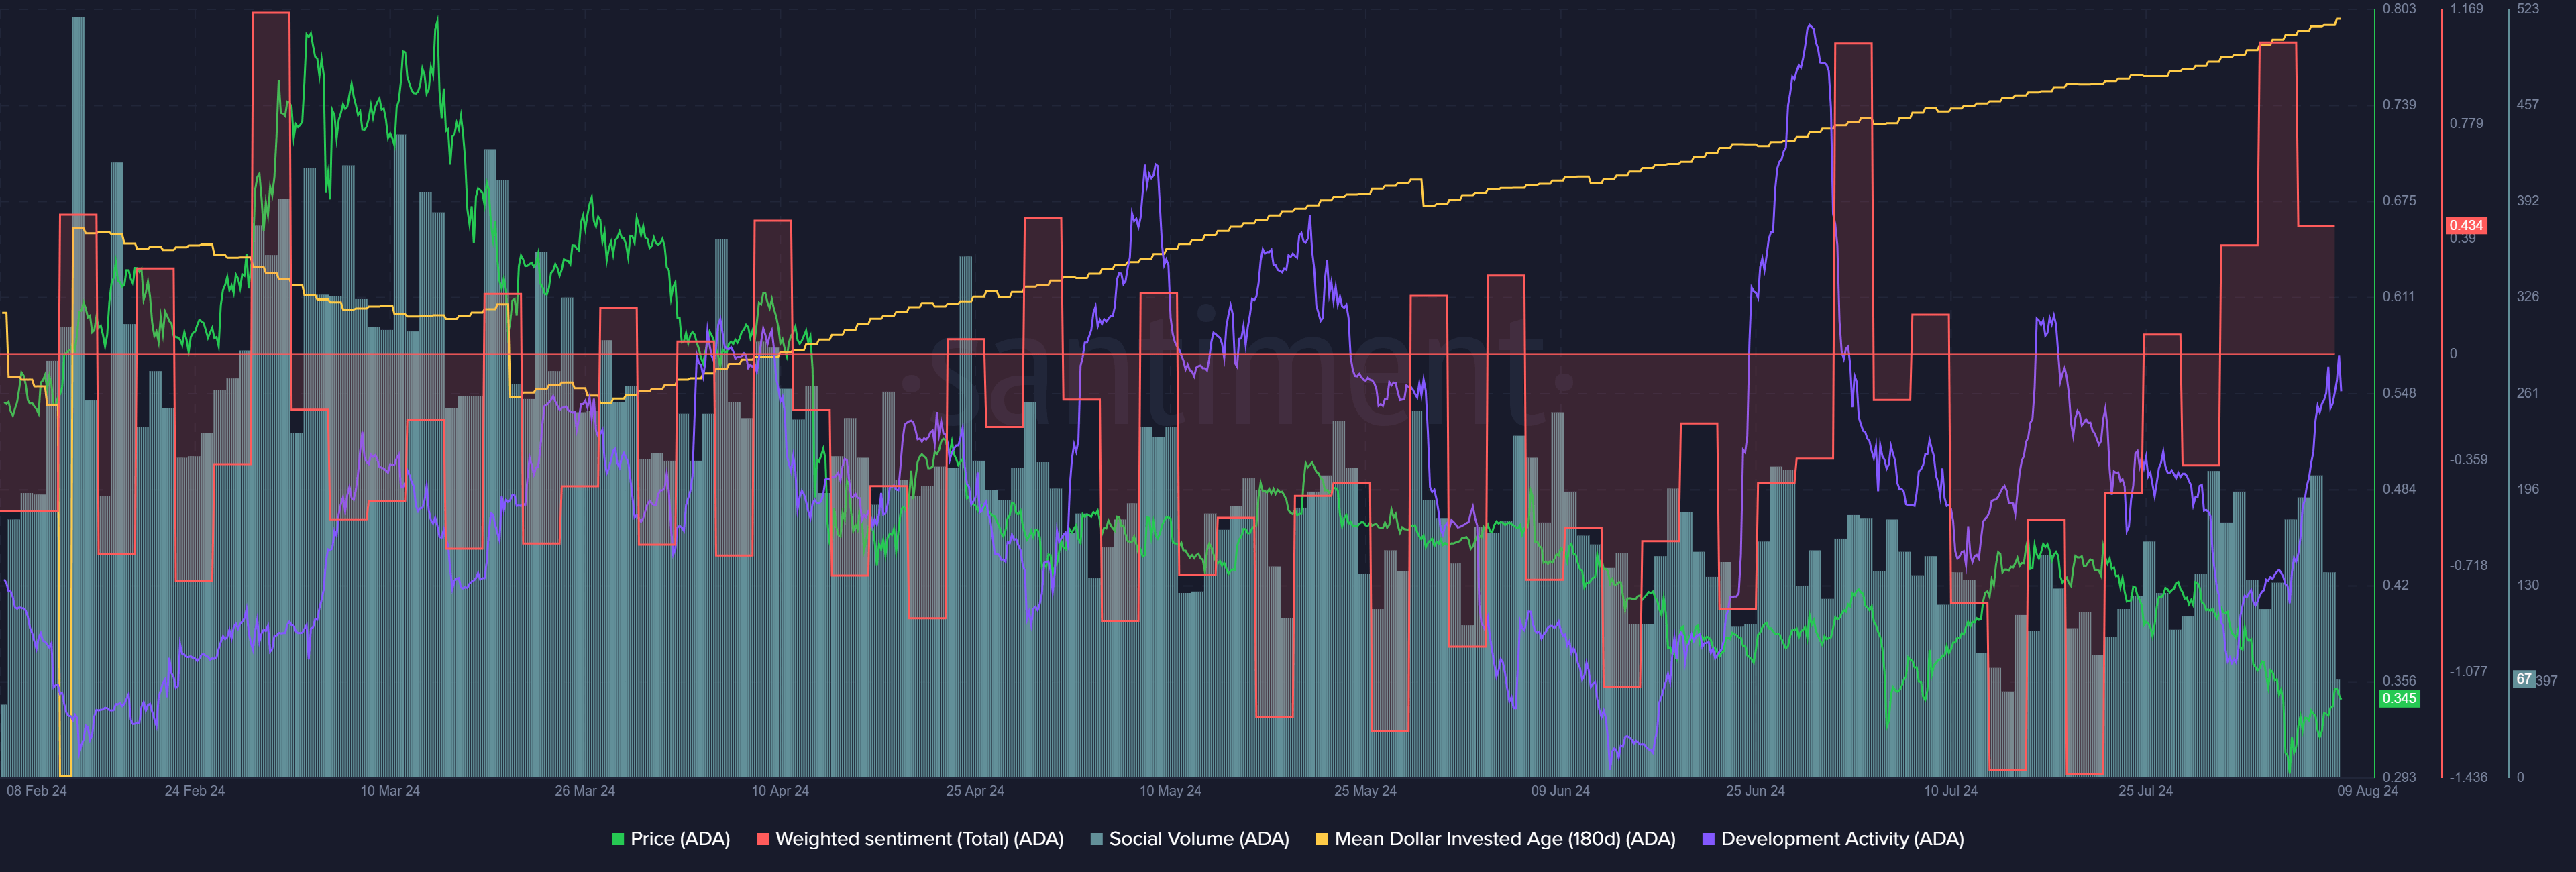Click the Price (ADA) legend label
2576x872 pixels.
680,839
